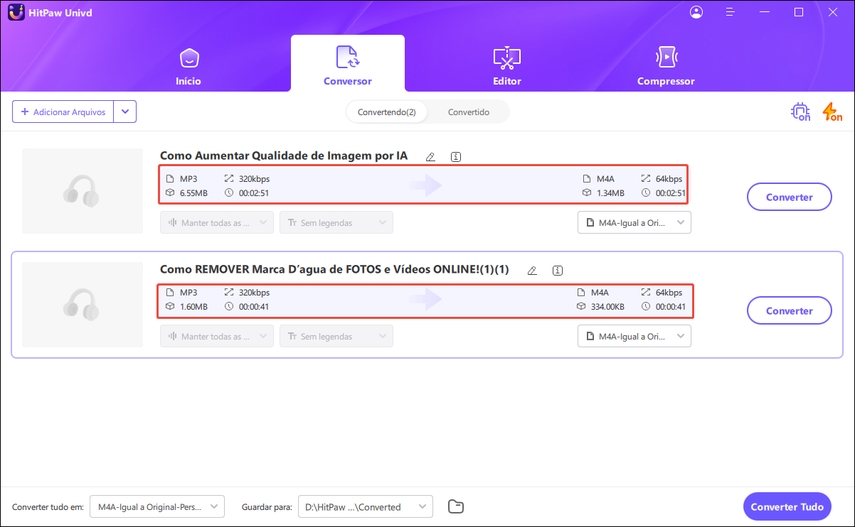Toggle lightning fast conversion icon

point(831,112)
